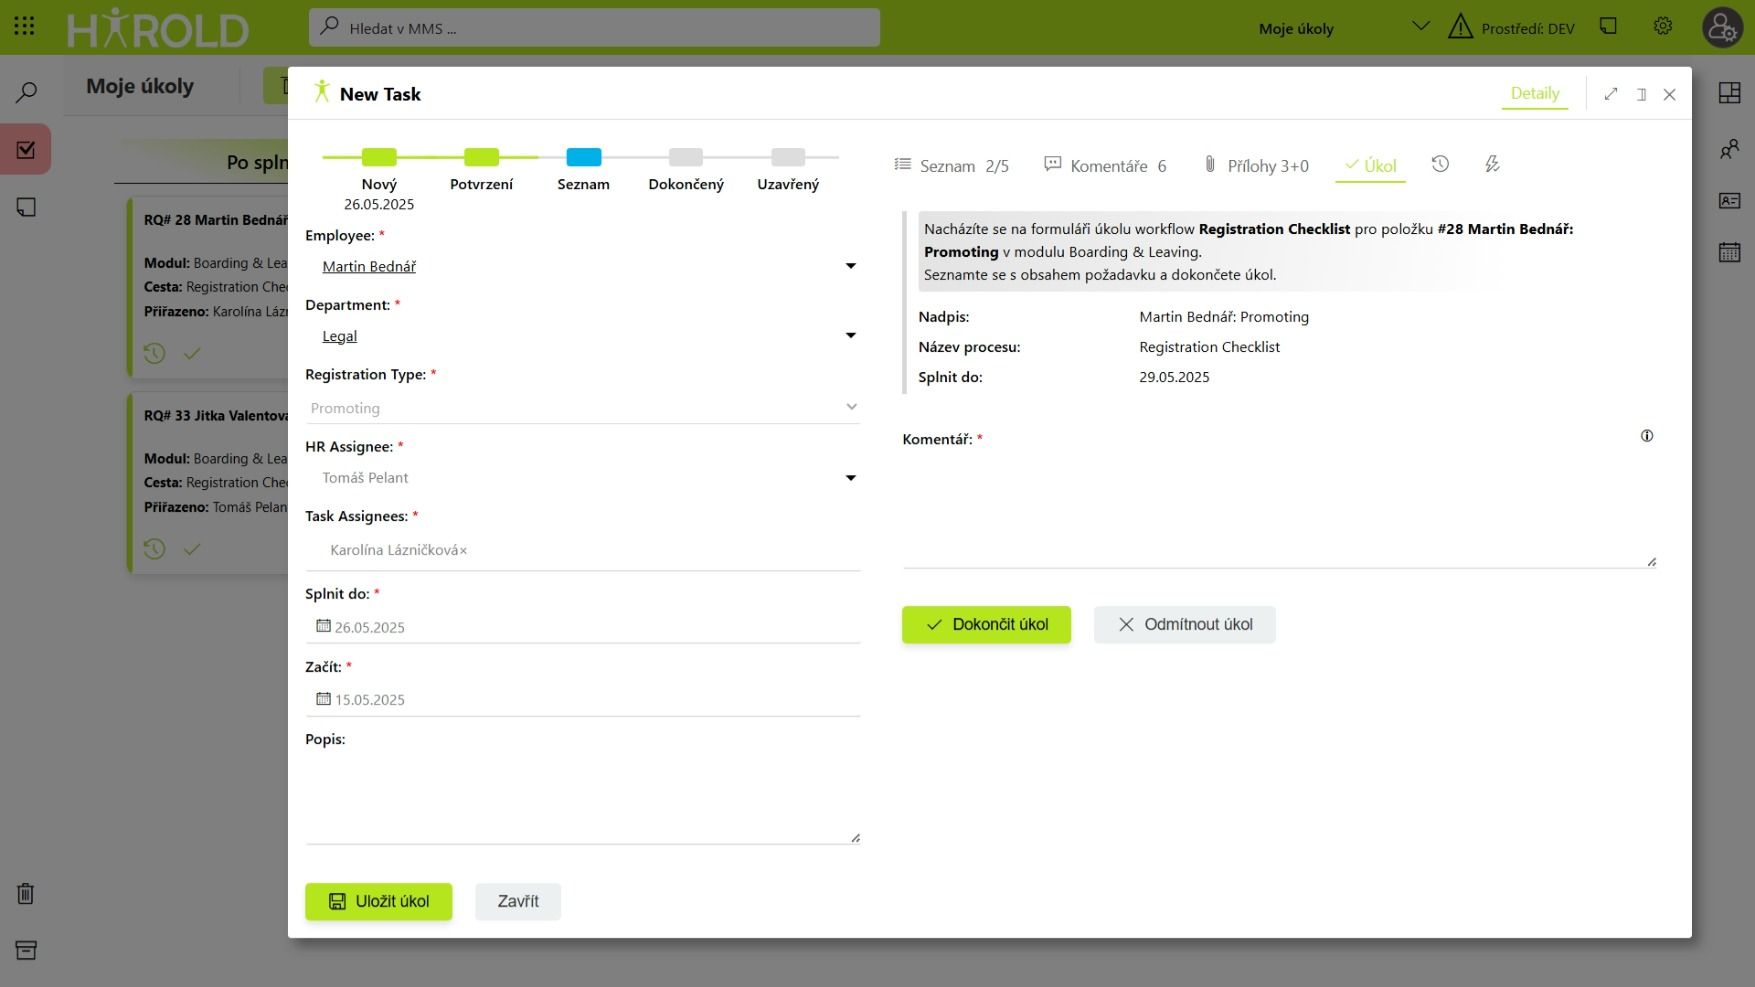Click the Komentář info icon

(1646, 436)
